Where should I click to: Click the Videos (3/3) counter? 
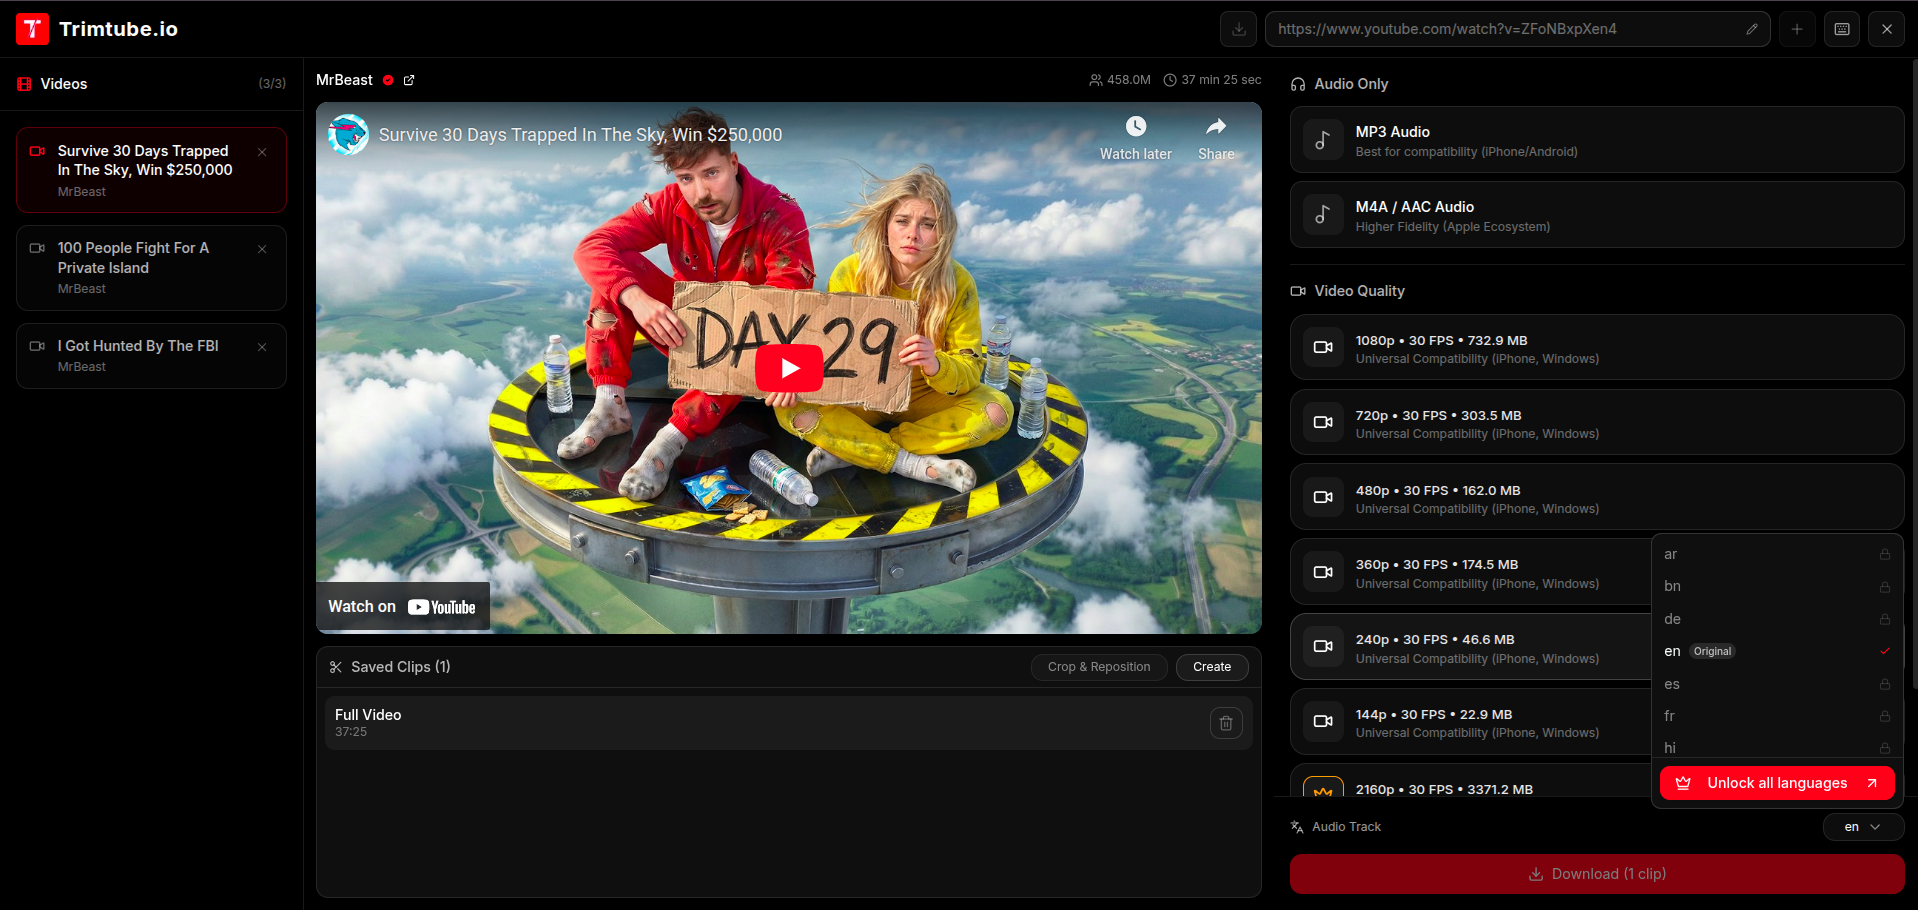click(272, 84)
